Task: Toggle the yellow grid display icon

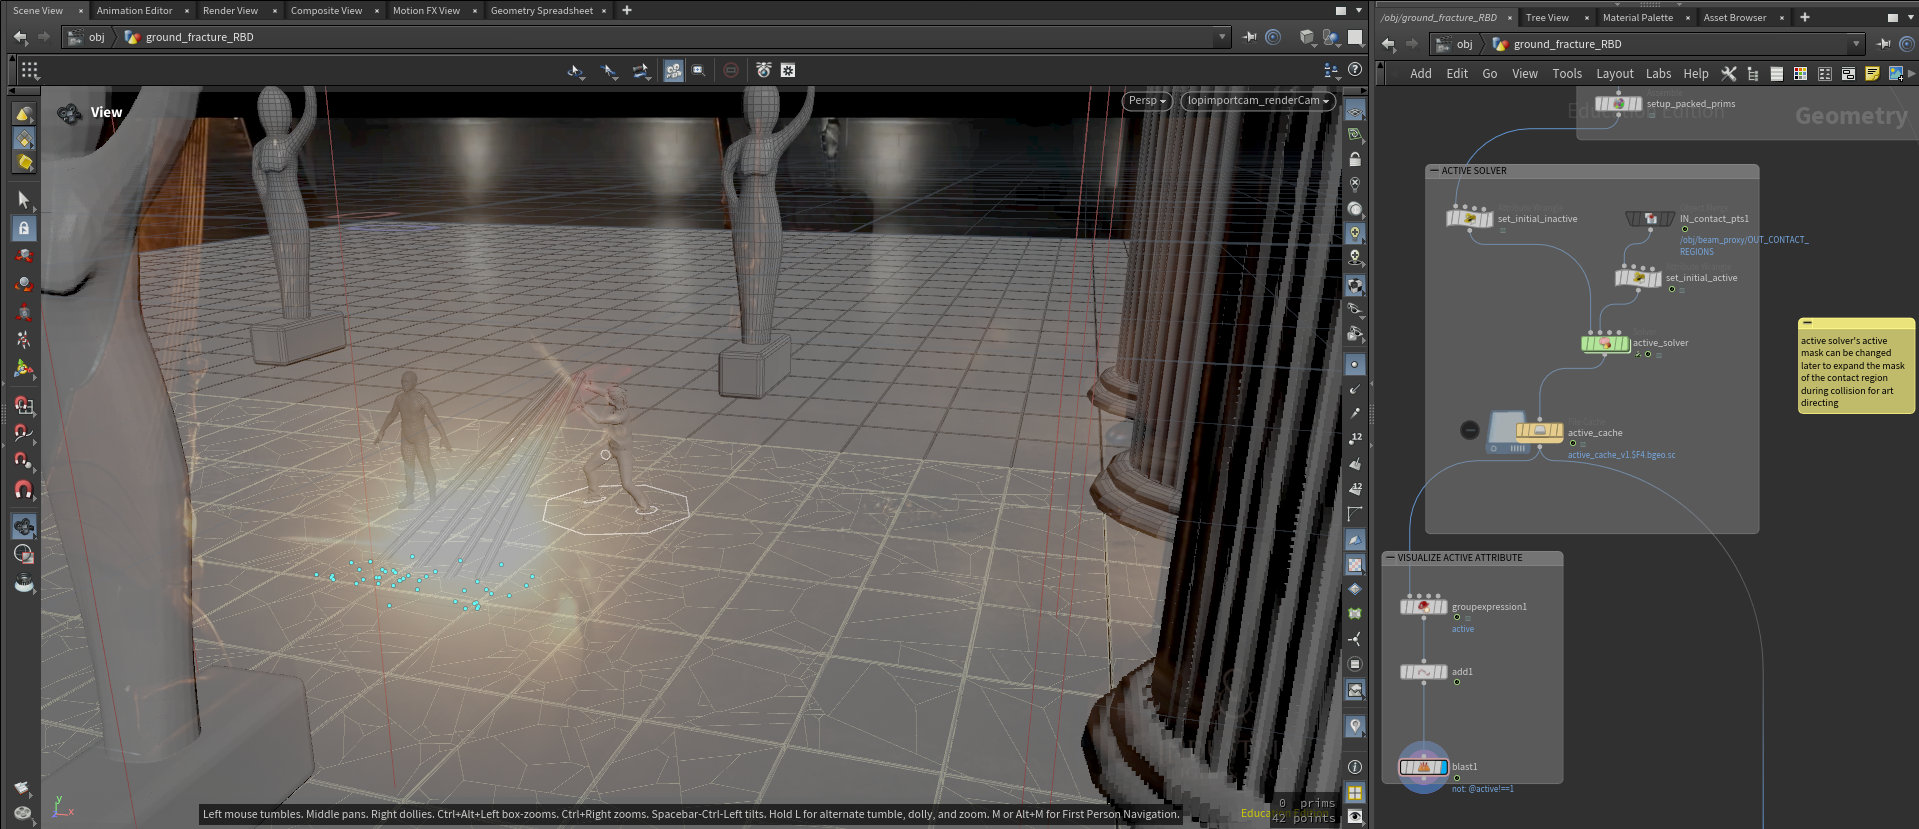Action: point(1355,792)
